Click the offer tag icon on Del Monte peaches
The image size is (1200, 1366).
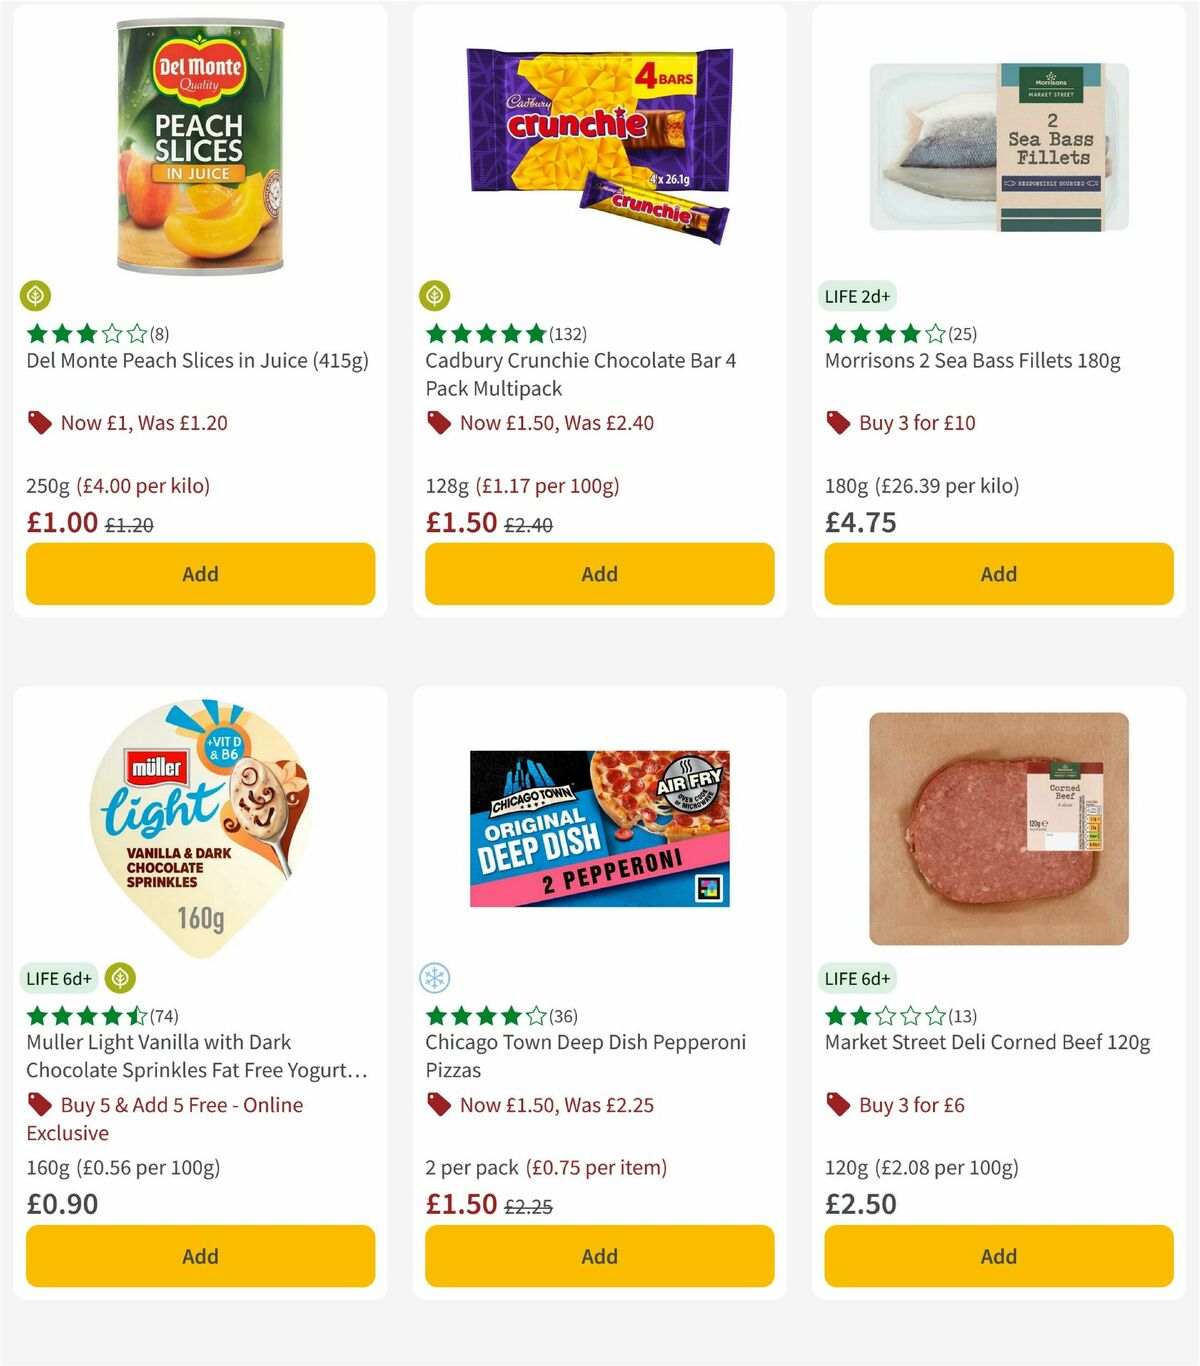point(38,423)
